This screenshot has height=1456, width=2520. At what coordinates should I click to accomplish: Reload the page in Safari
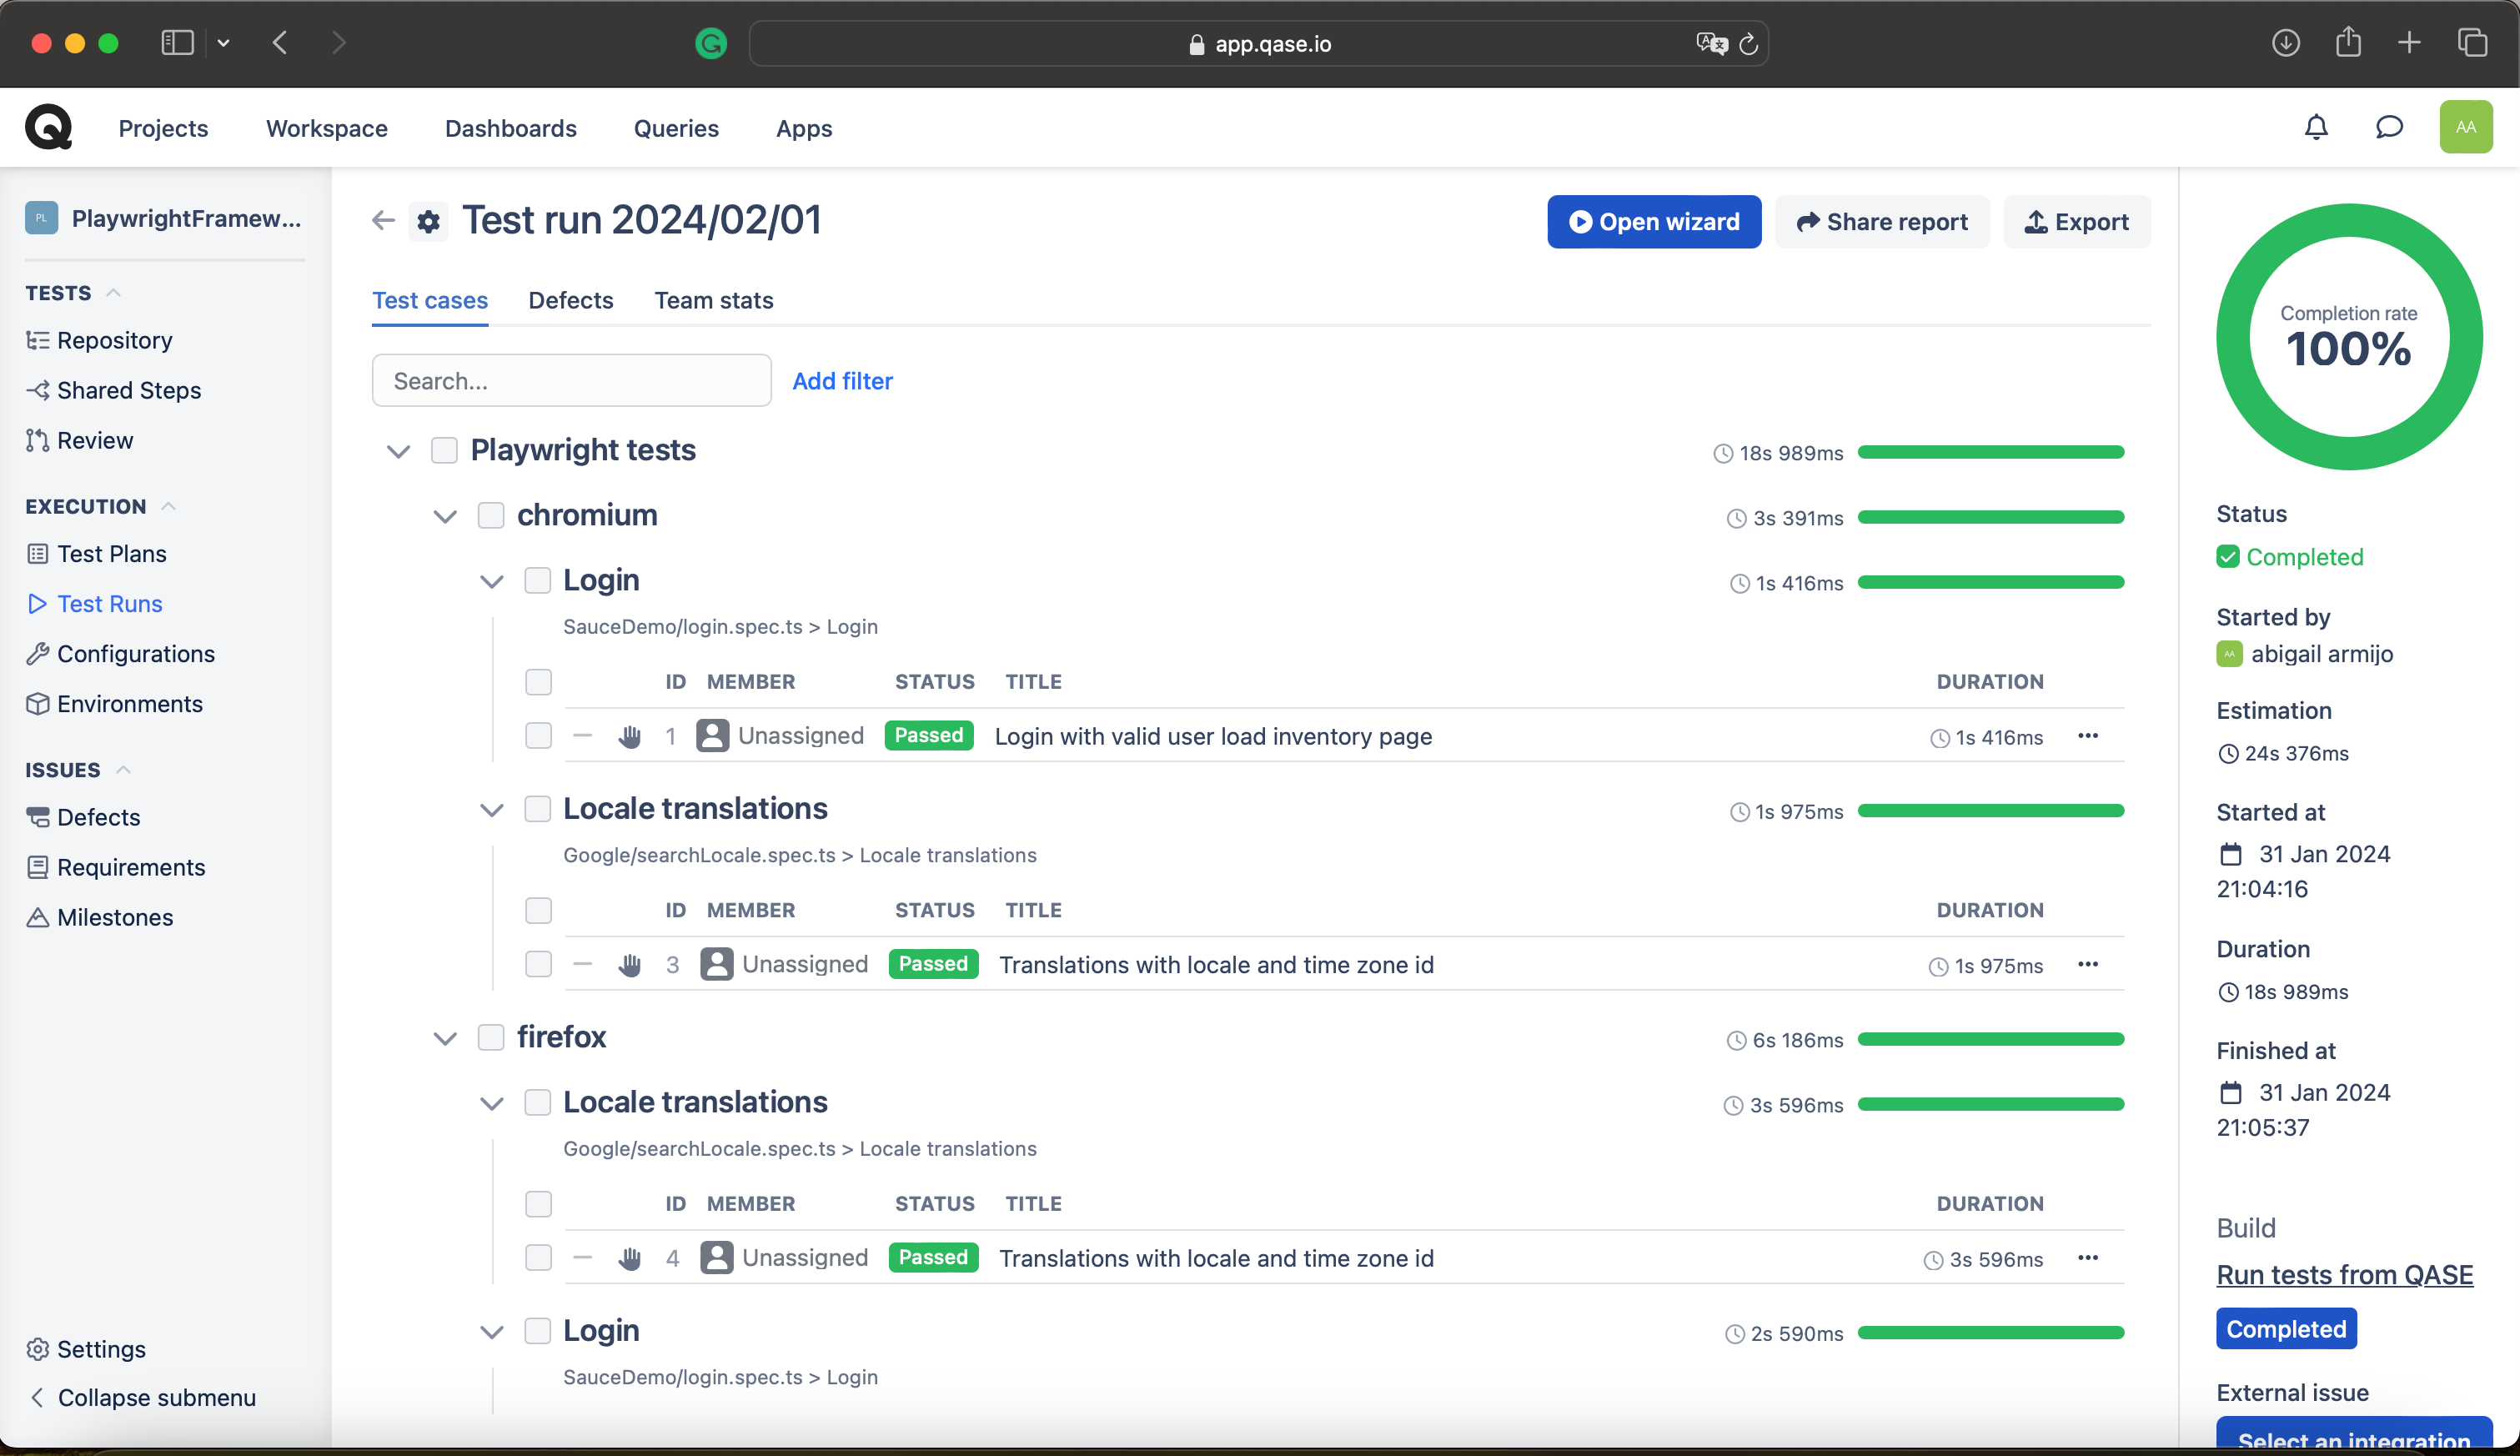coord(1748,44)
